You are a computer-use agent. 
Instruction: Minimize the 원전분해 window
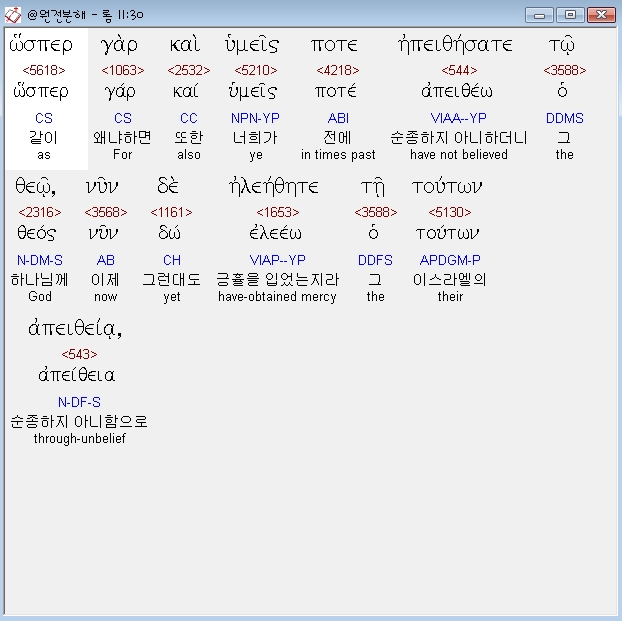[x=539, y=15]
